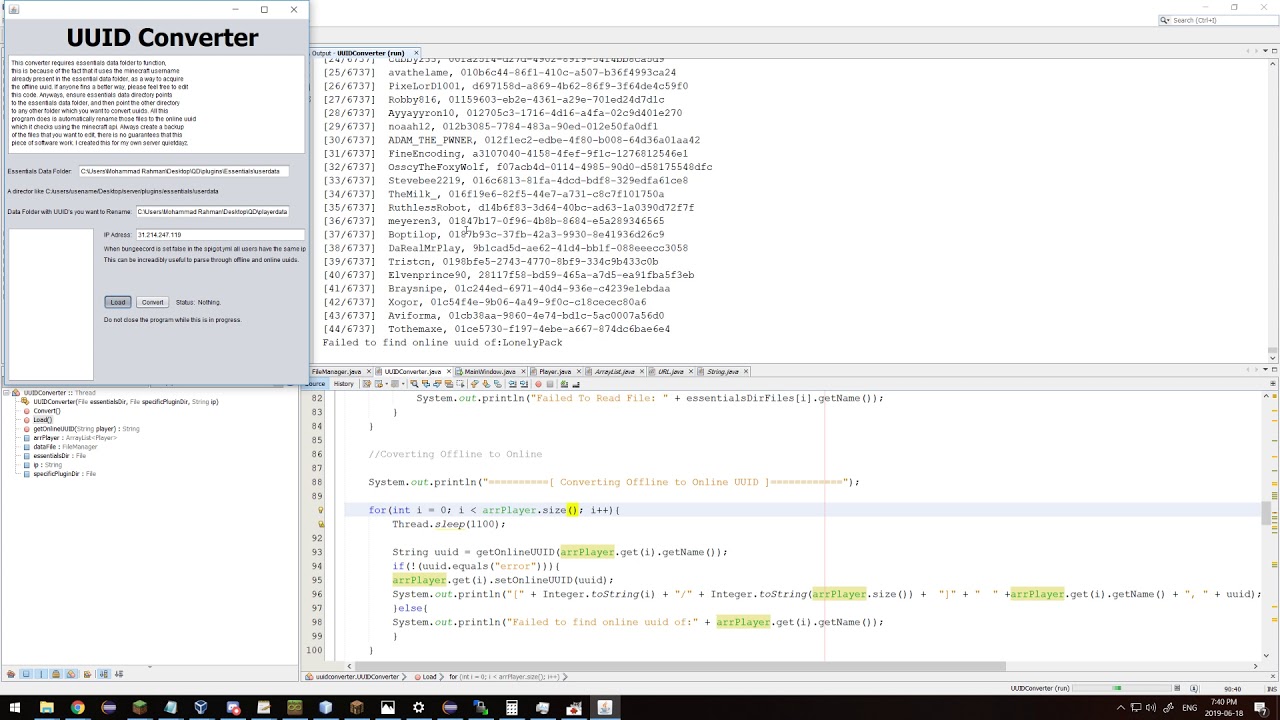This screenshot has height=720, width=1280.
Task: Select UUIDConverter constructor in navigator
Action: click(125, 402)
